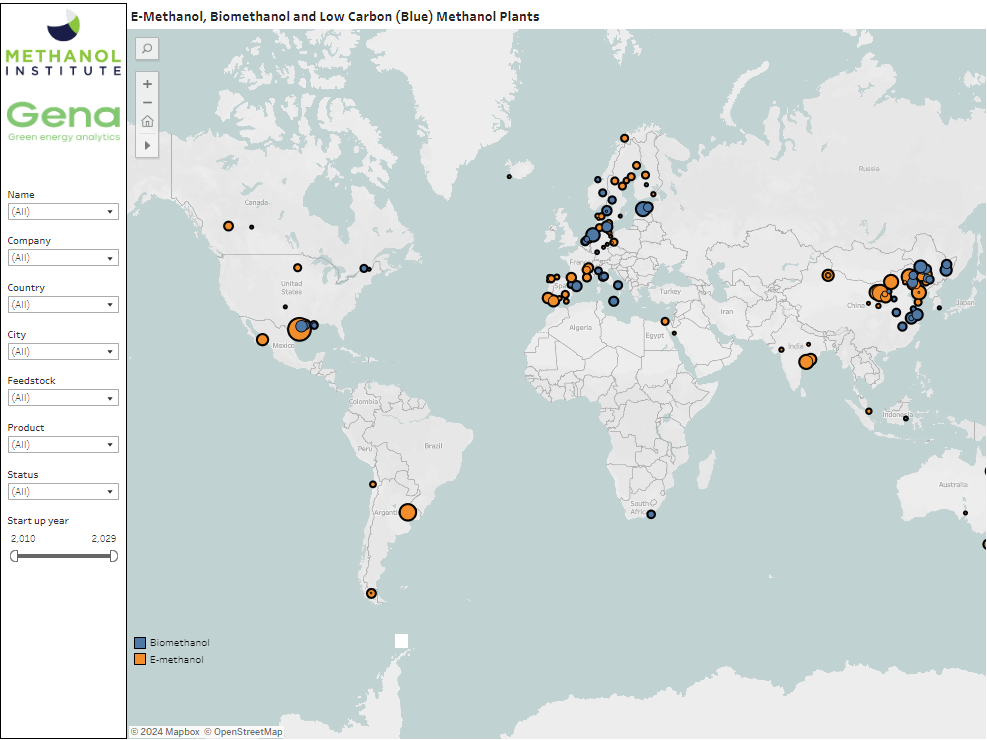Click the Gena Green energy analytics logo

(64, 121)
